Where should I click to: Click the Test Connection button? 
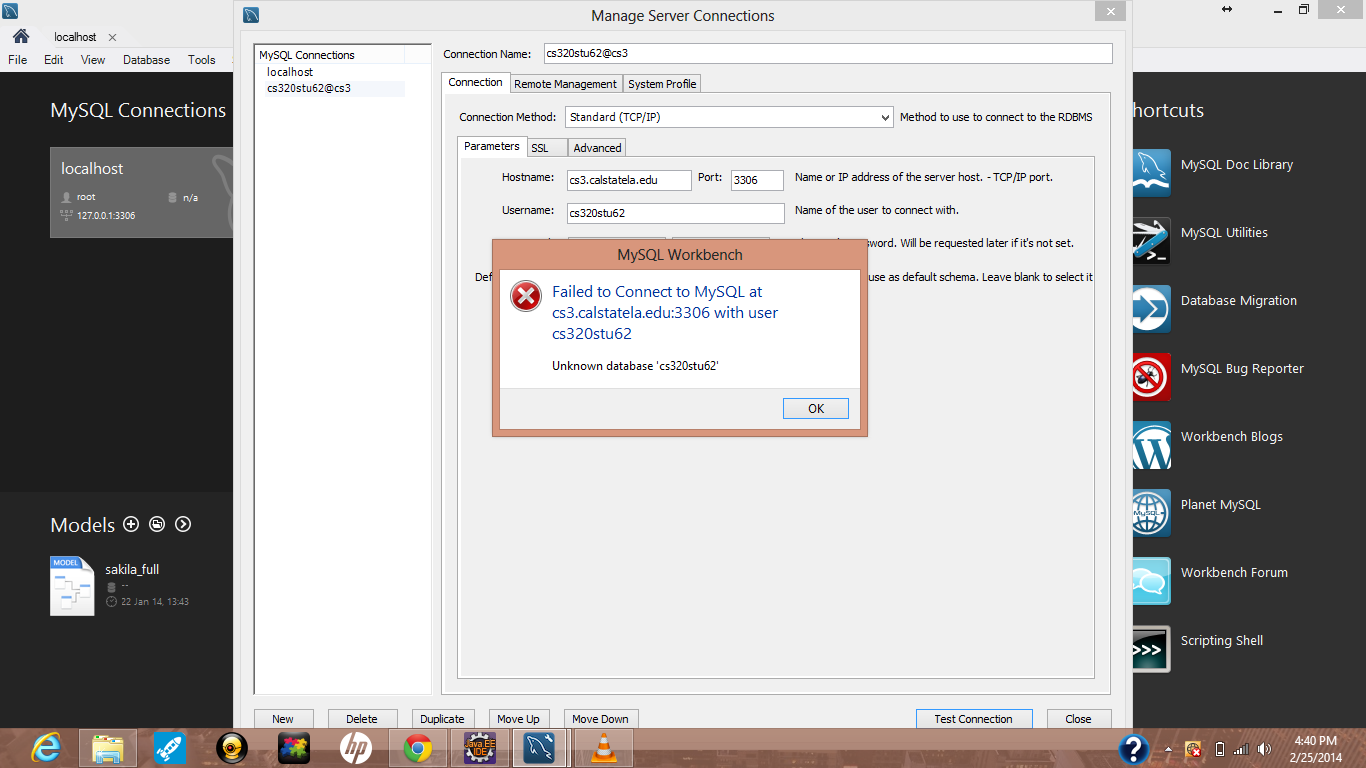coord(972,719)
